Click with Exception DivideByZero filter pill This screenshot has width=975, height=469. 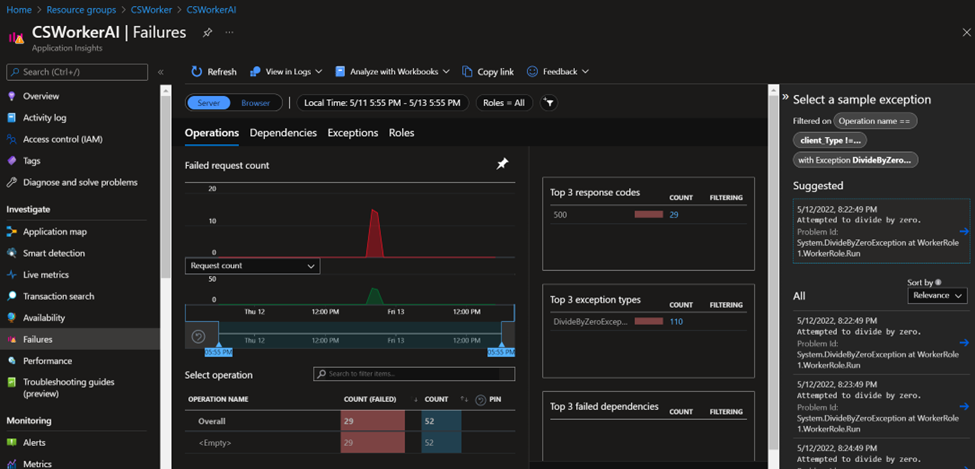pos(856,160)
